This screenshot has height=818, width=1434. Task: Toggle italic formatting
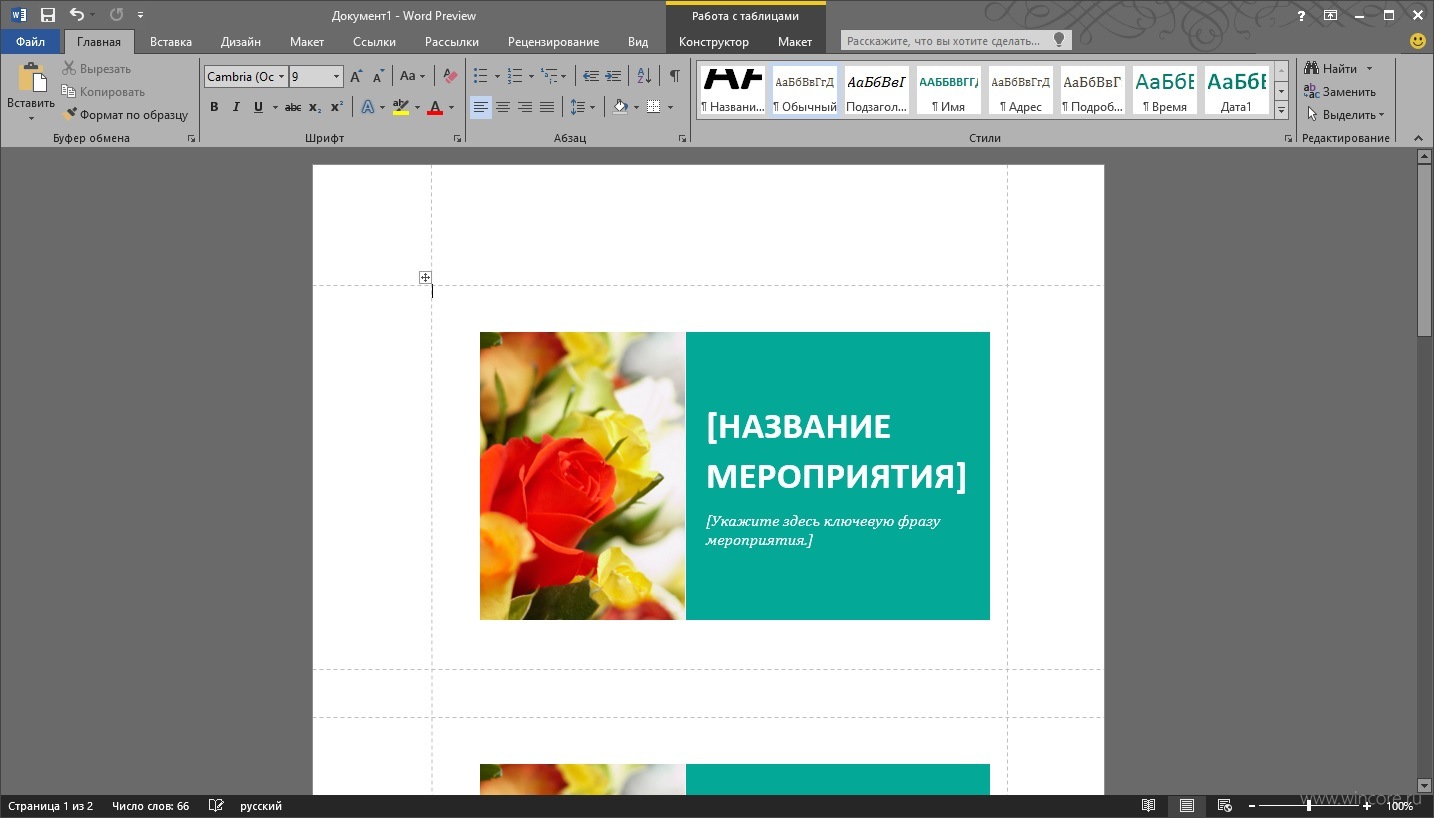pyautogui.click(x=236, y=107)
